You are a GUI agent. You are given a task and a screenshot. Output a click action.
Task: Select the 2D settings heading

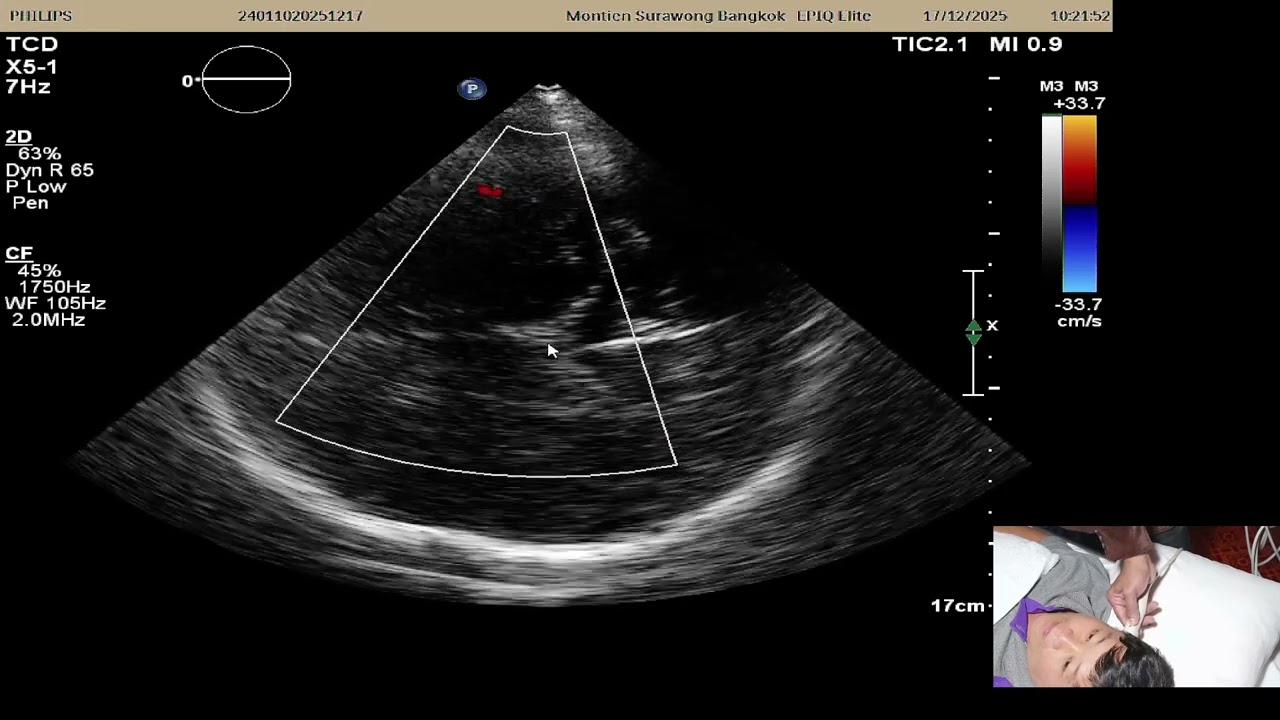point(19,137)
